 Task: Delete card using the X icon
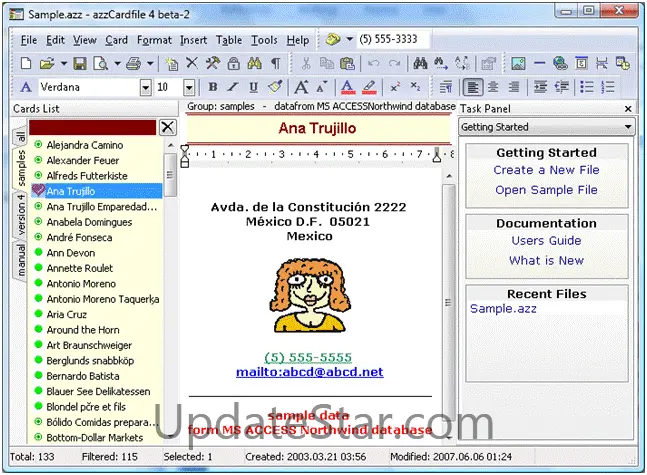[x=192, y=63]
